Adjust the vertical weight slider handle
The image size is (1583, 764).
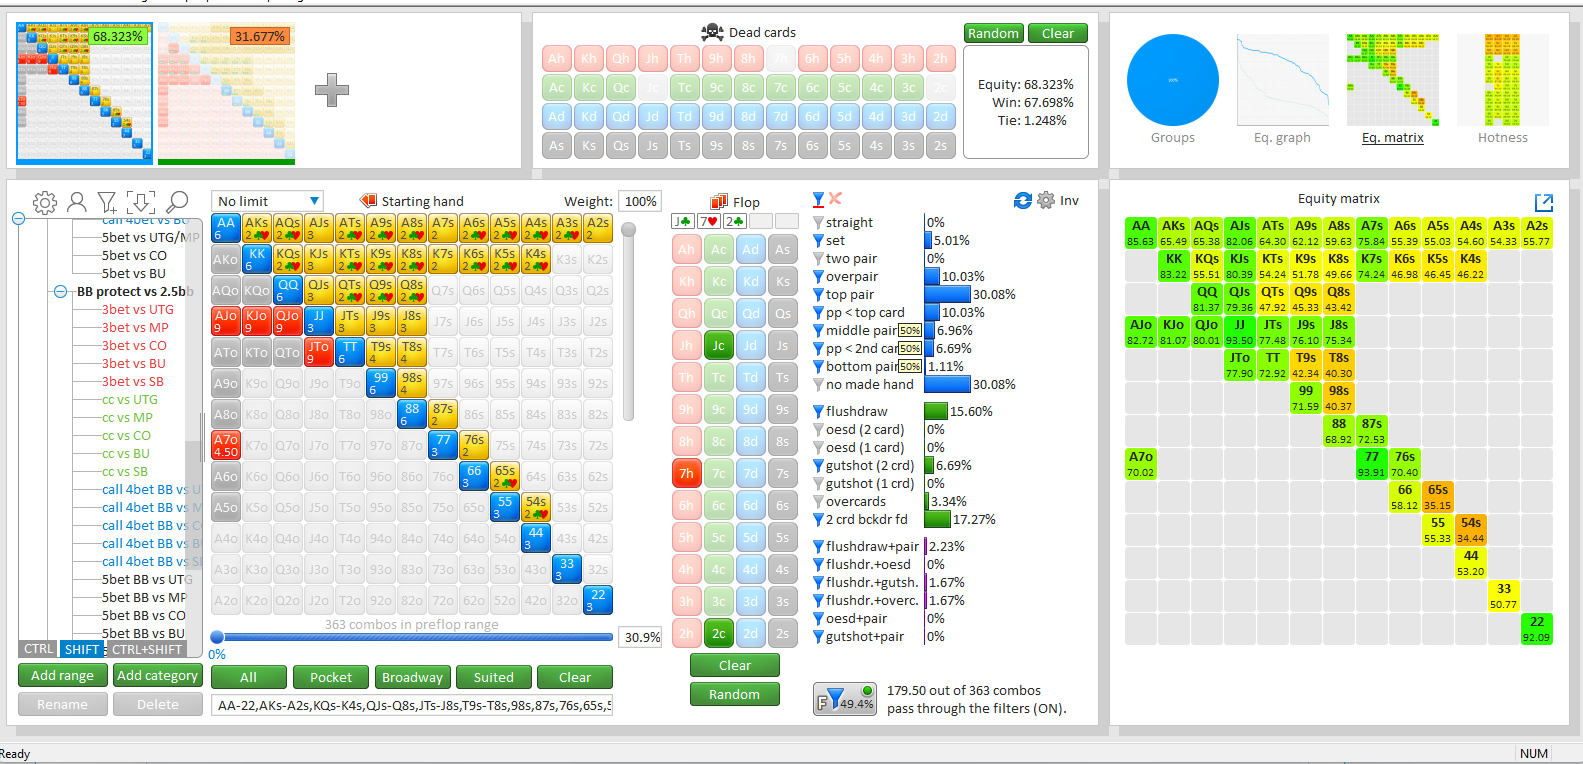pyautogui.click(x=629, y=230)
